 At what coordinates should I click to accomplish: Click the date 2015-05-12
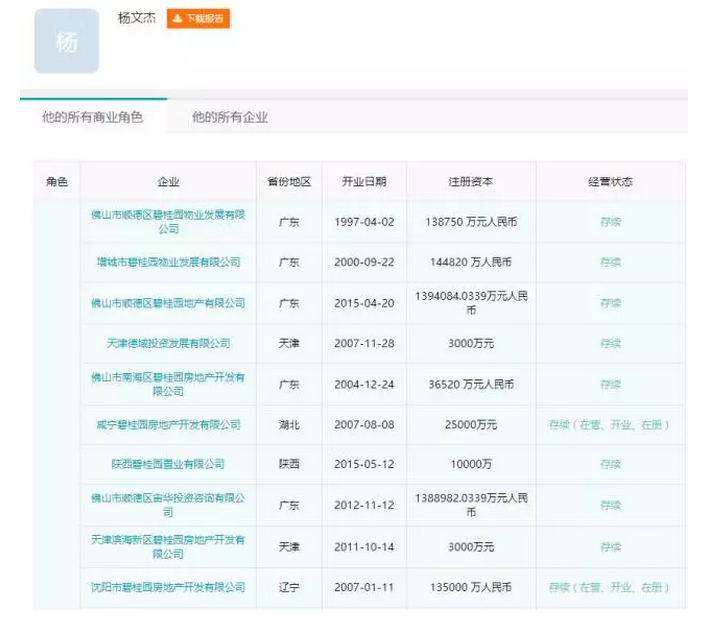tap(364, 464)
